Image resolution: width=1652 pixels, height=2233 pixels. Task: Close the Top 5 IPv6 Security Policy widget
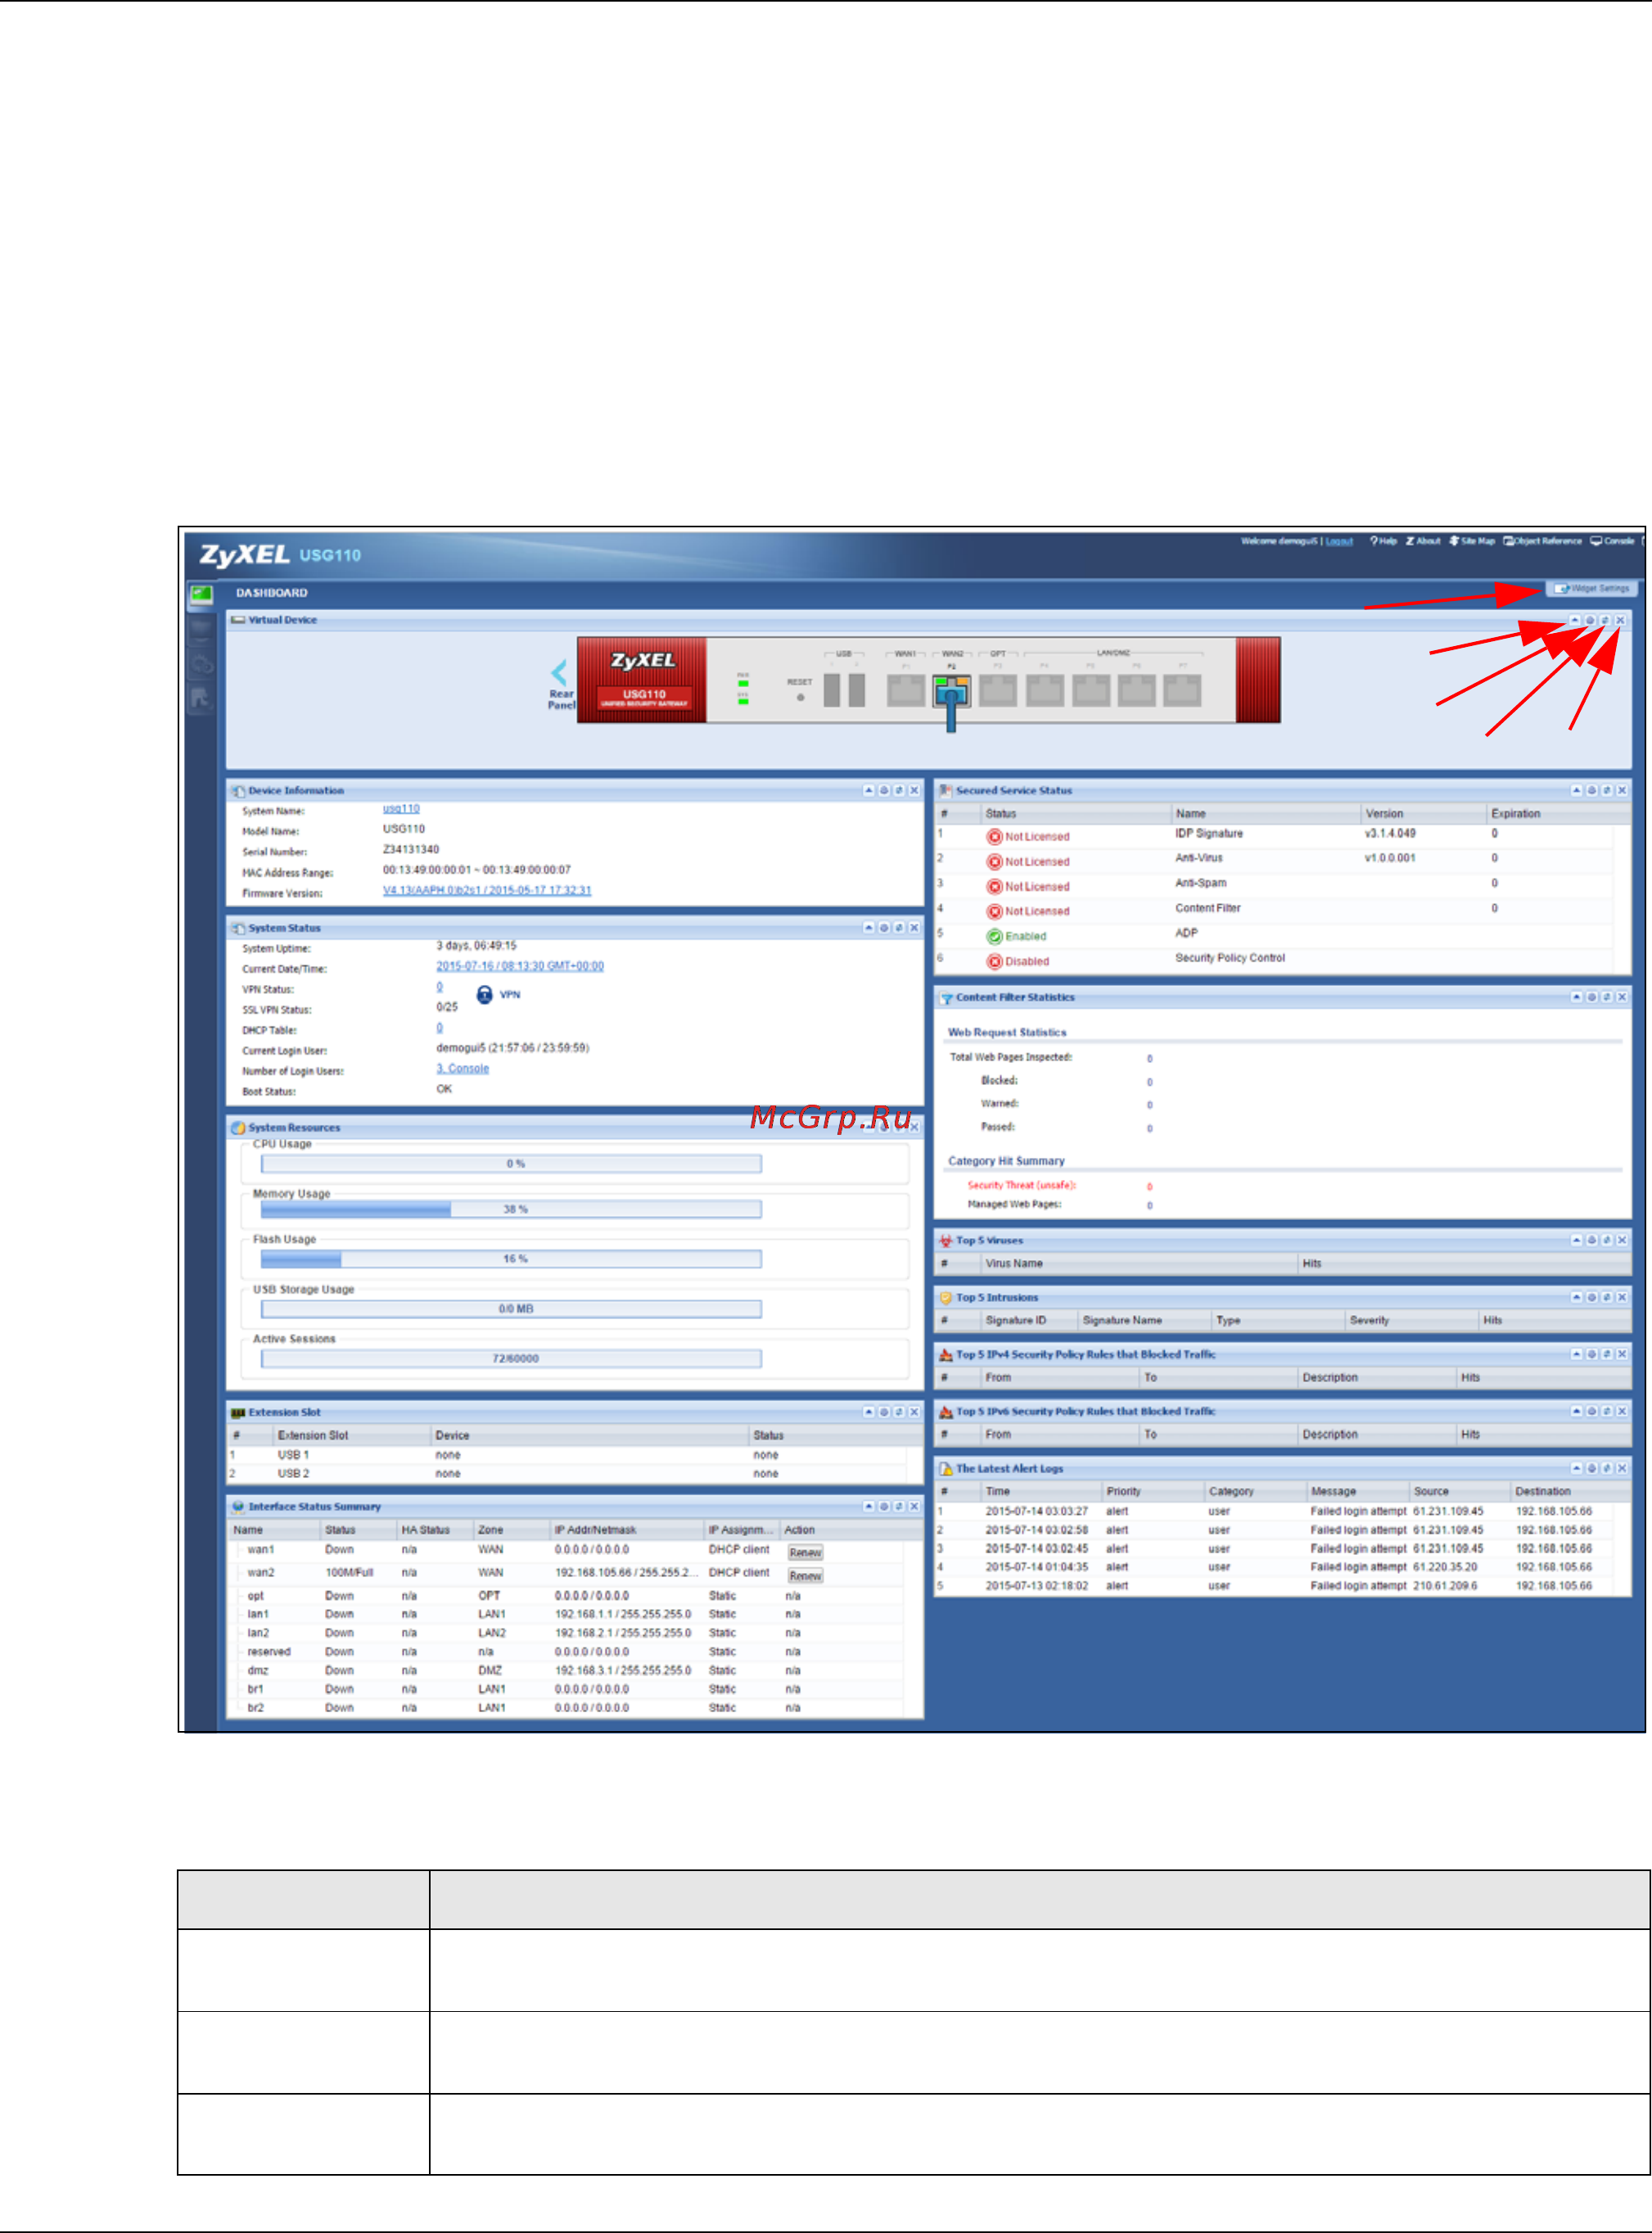(x=1621, y=1411)
